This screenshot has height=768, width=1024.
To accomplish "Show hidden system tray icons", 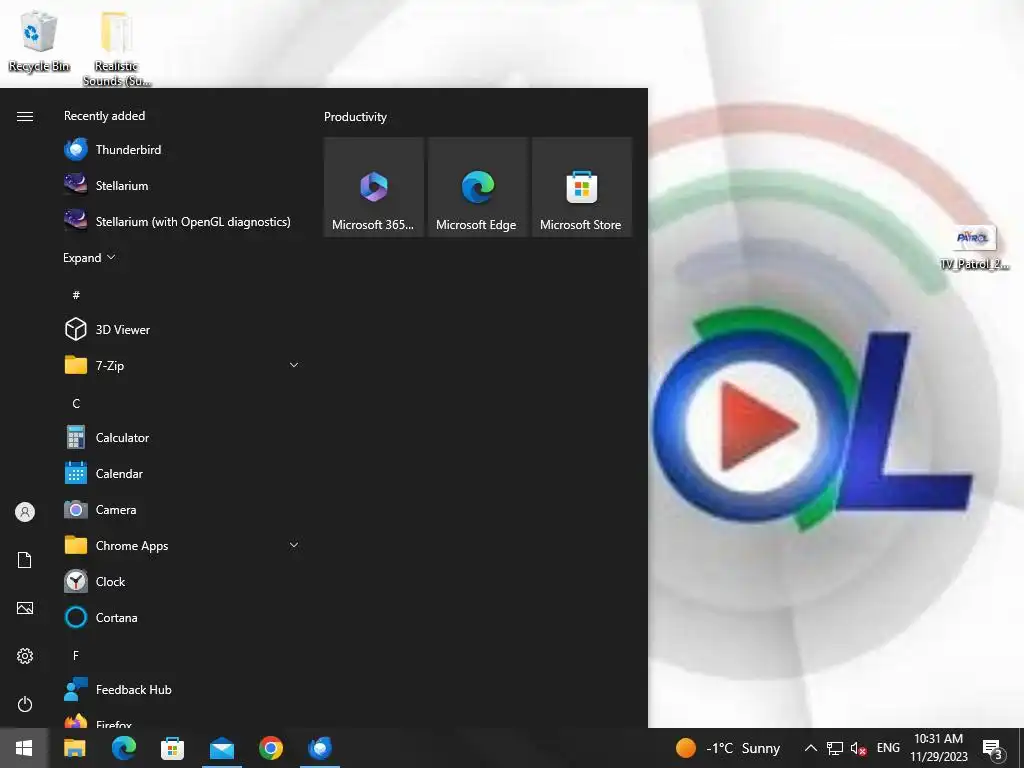I will (x=810, y=748).
